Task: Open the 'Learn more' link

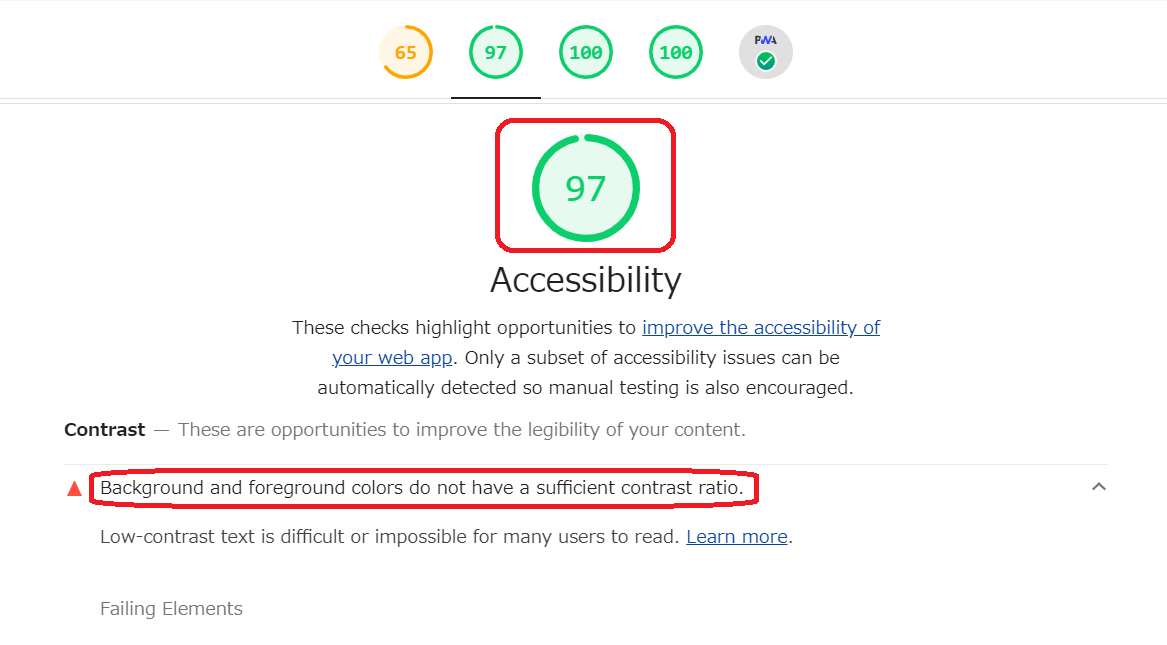Action: [737, 536]
